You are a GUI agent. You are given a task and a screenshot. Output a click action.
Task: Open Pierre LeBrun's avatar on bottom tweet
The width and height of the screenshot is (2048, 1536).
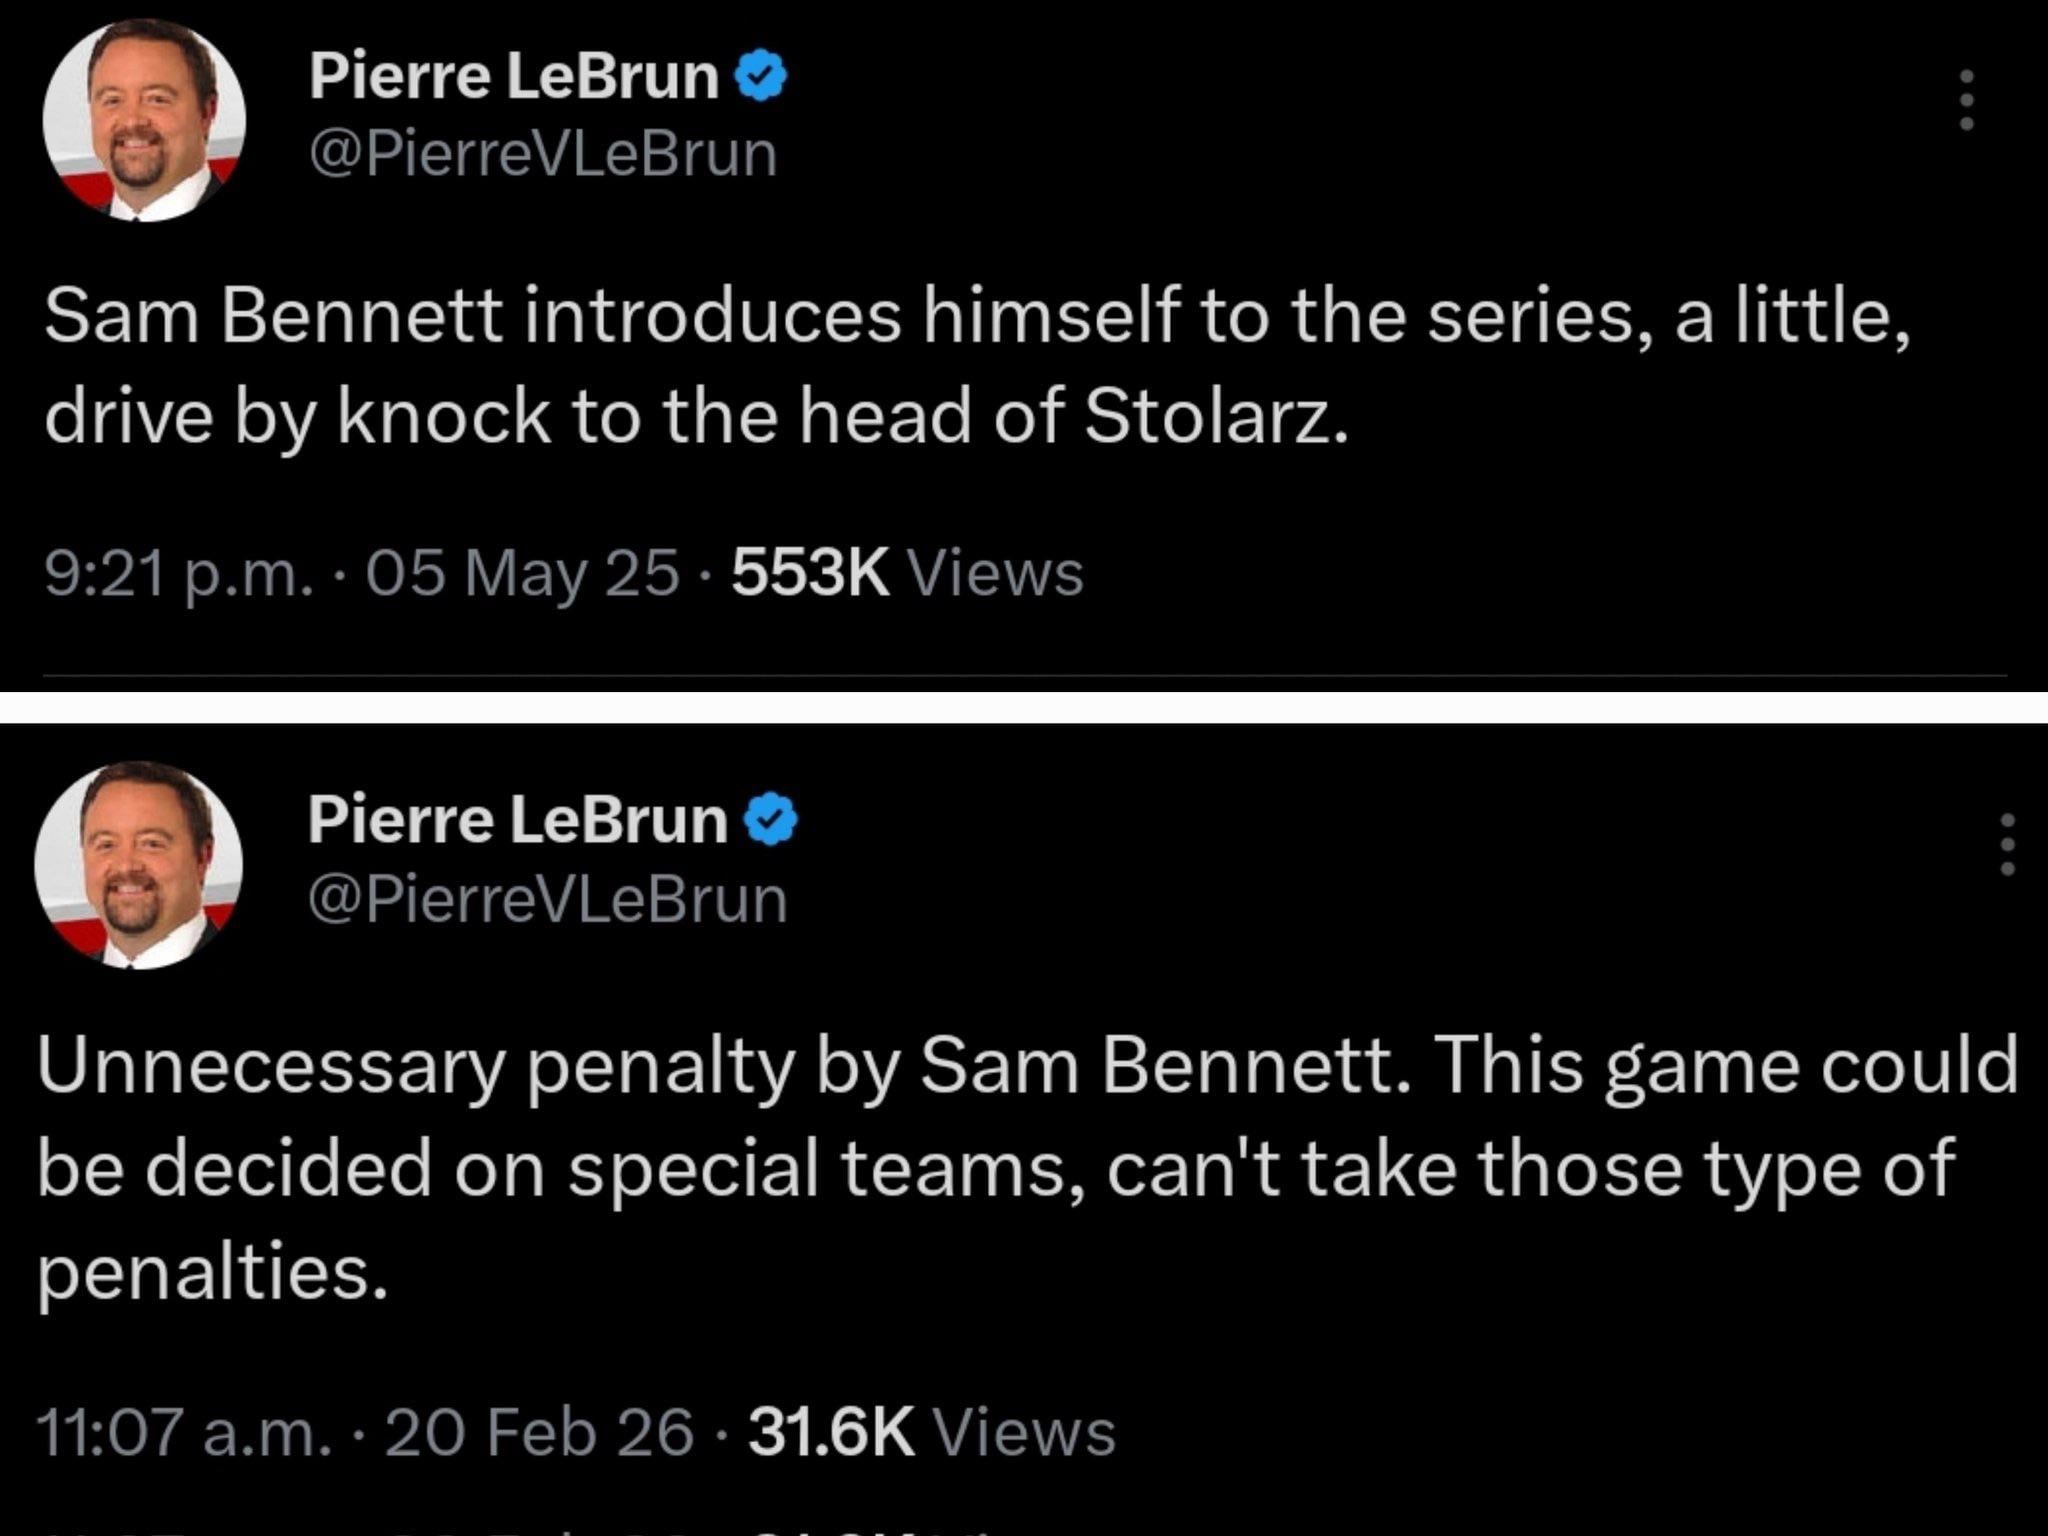138,865
